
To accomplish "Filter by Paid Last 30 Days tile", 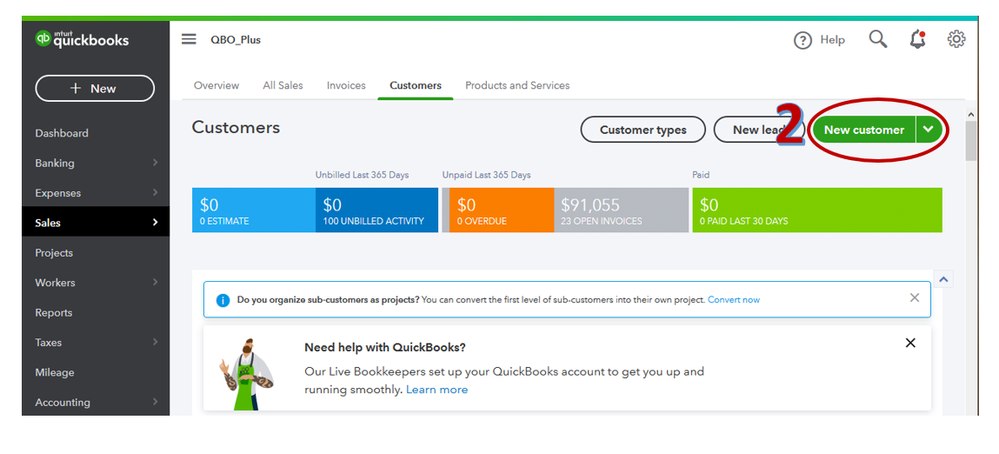I will coord(817,210).
